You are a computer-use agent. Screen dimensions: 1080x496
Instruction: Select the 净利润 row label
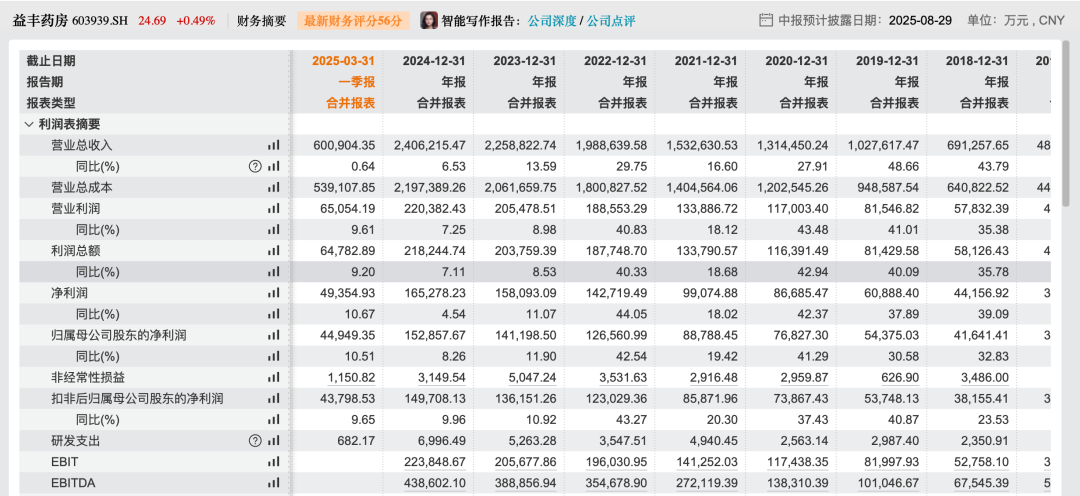70,293
